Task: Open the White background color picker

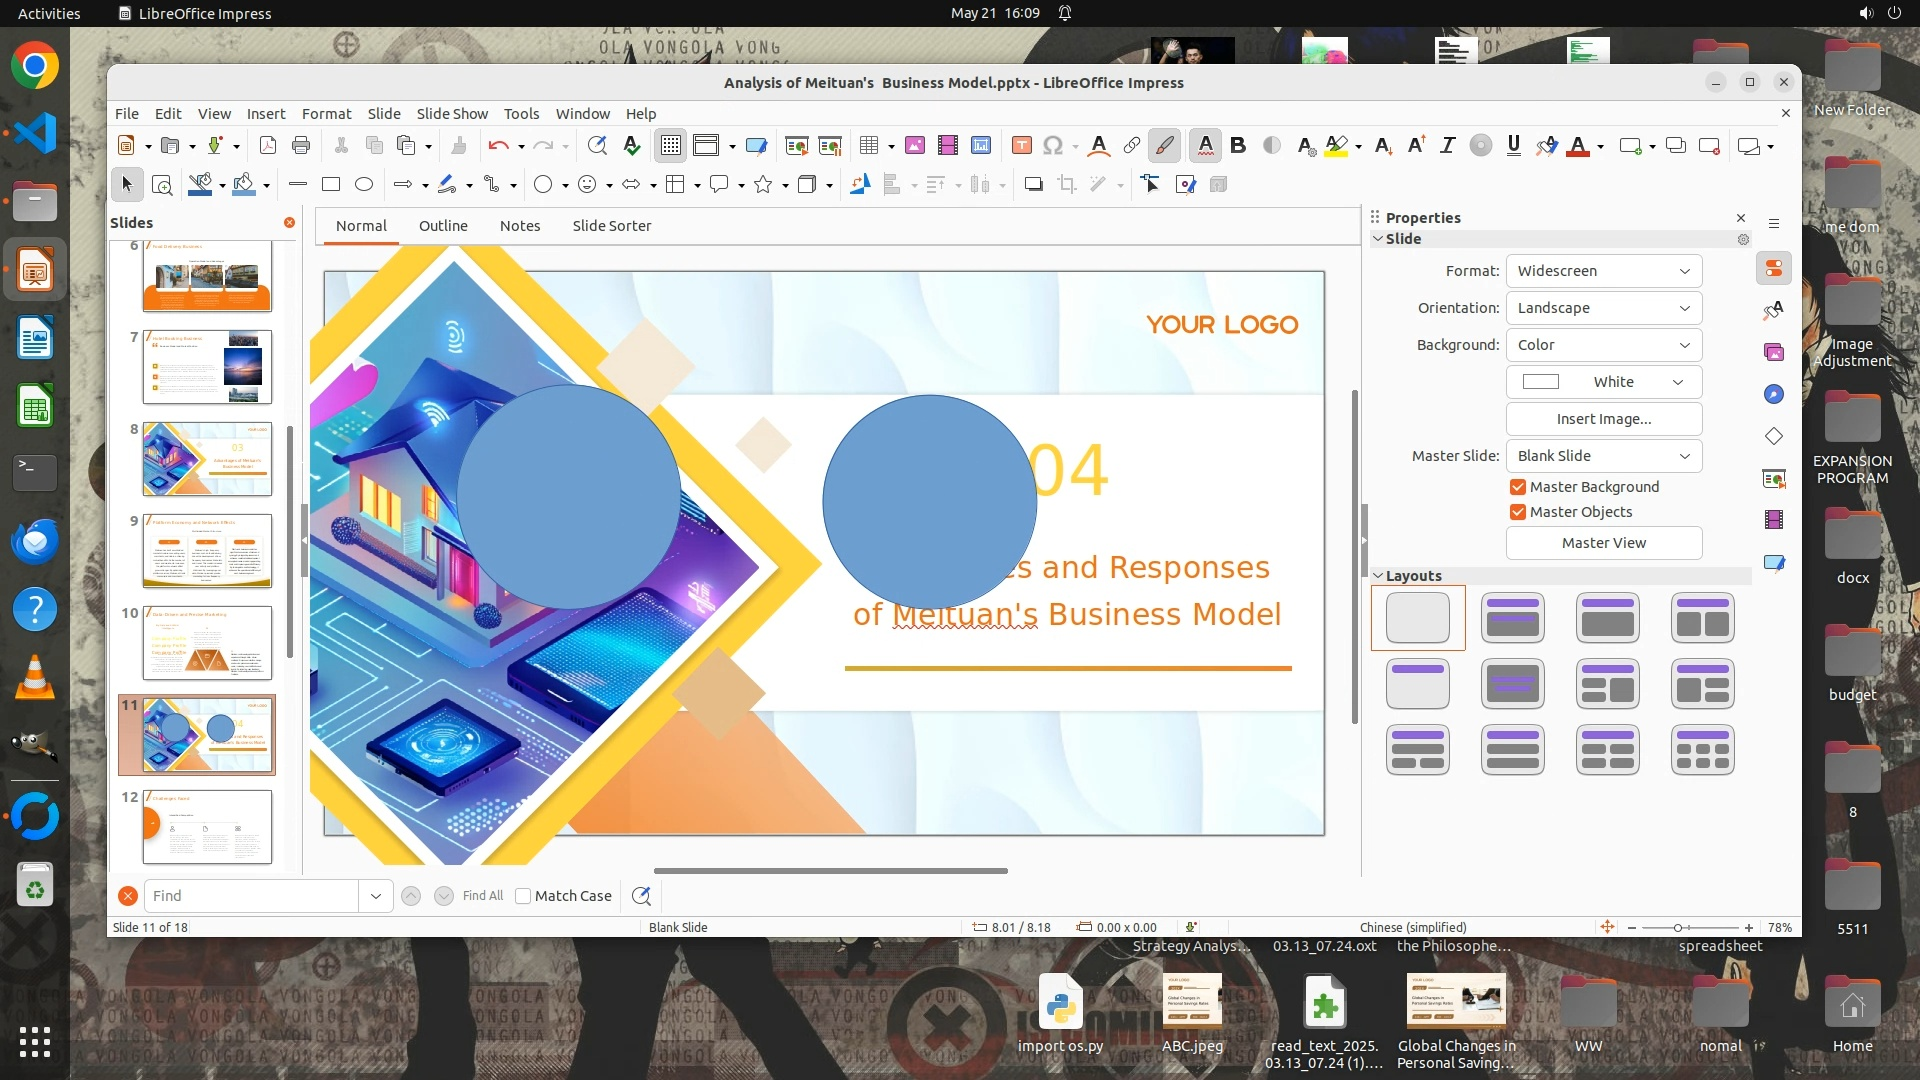Action: click(x=1603, y=382)
